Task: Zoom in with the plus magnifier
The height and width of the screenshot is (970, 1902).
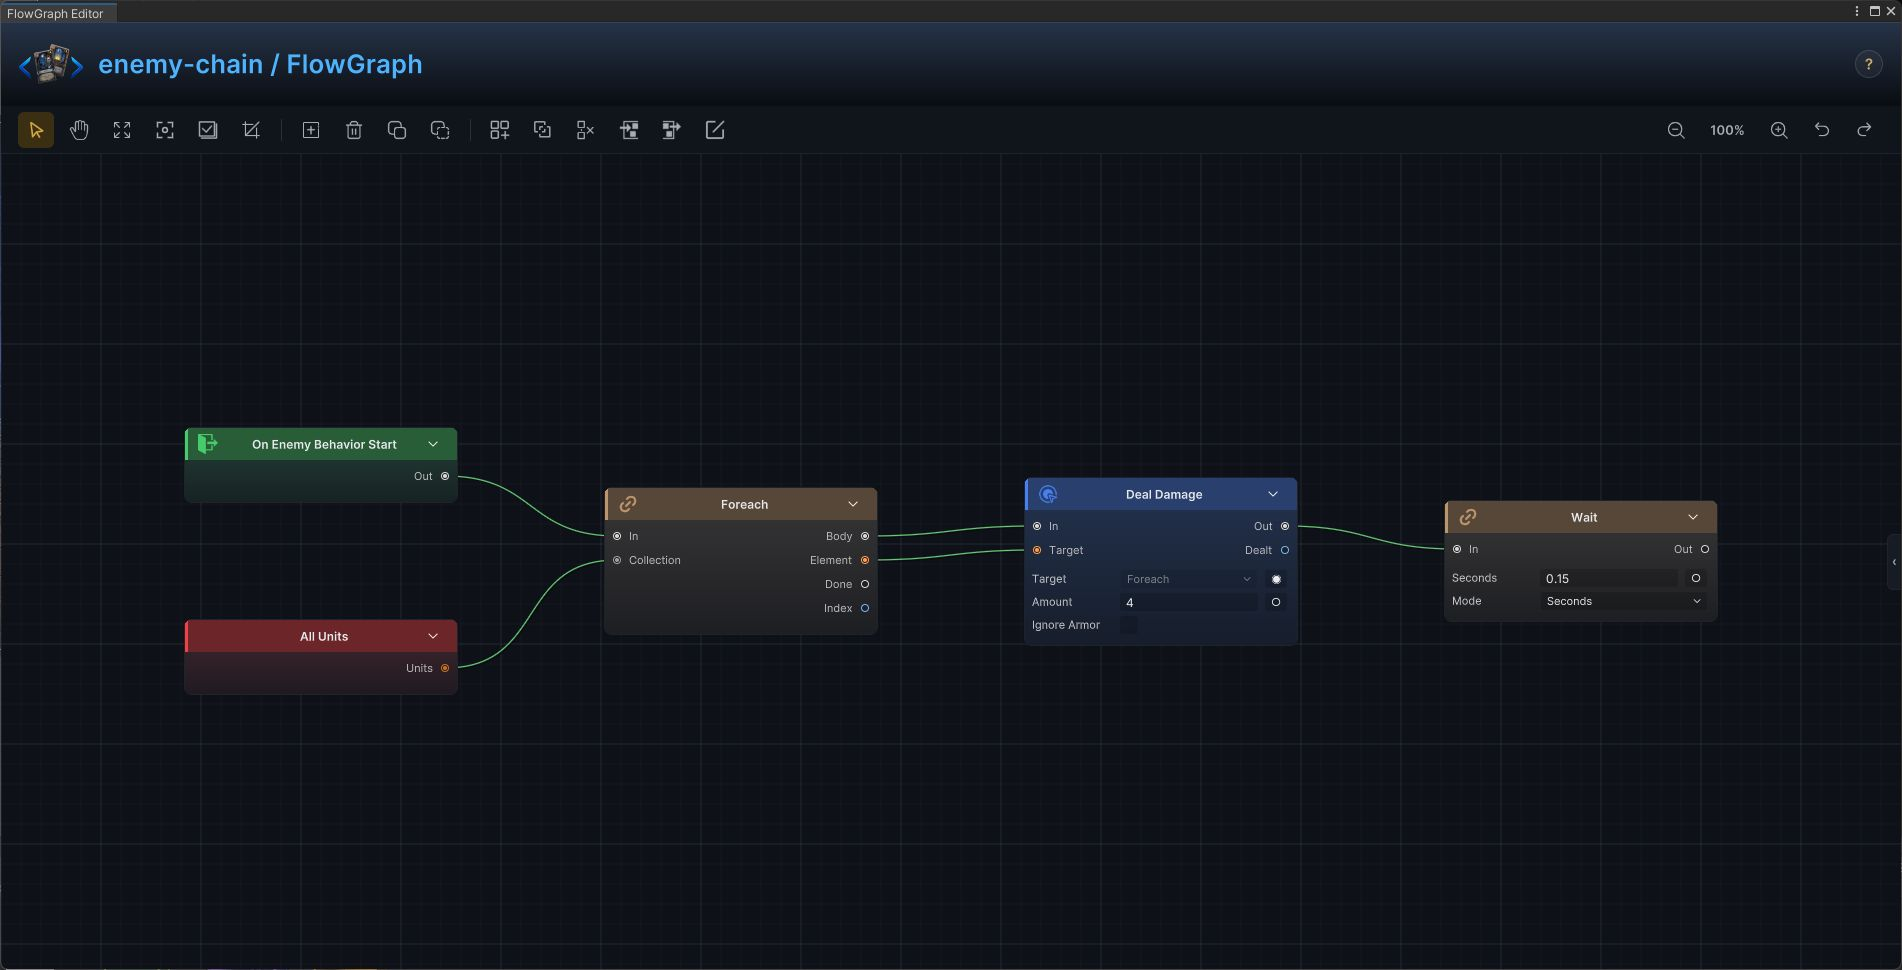Action: 1779,130
